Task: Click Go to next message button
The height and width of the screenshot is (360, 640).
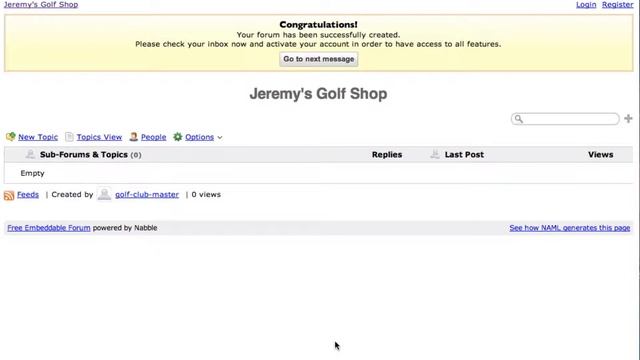Action: pos(319,59)
